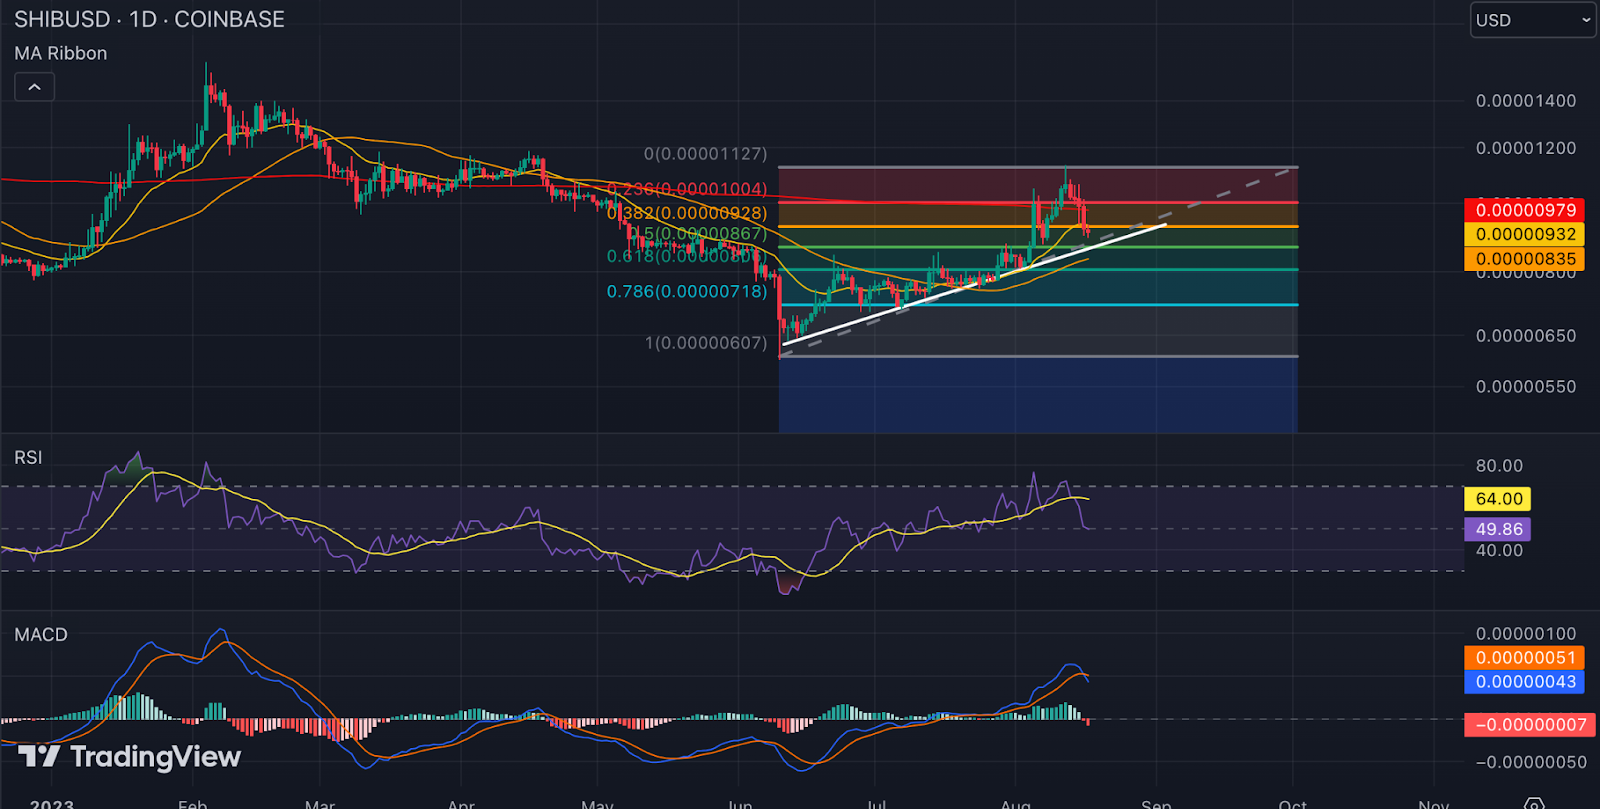Click the purple RSI value 49.86
1600x809 pixels.
click(1498, 529)
